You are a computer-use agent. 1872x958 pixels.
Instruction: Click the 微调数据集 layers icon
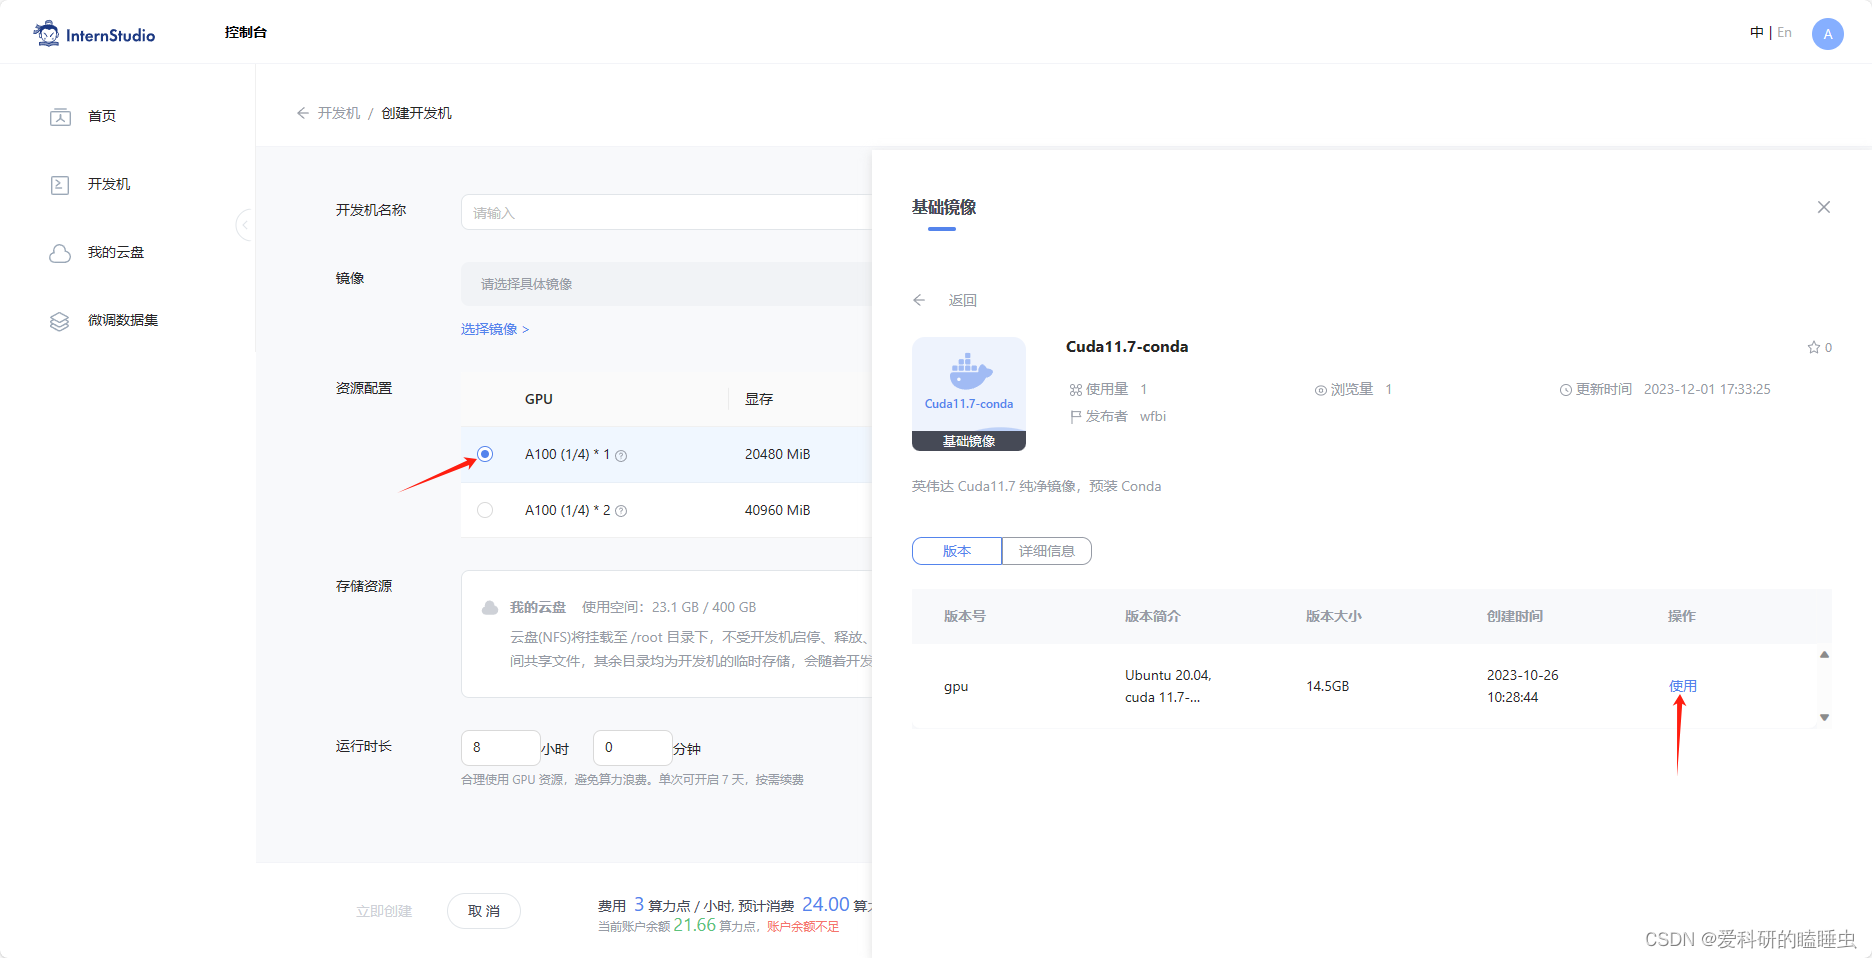click(x=60, y=321)
